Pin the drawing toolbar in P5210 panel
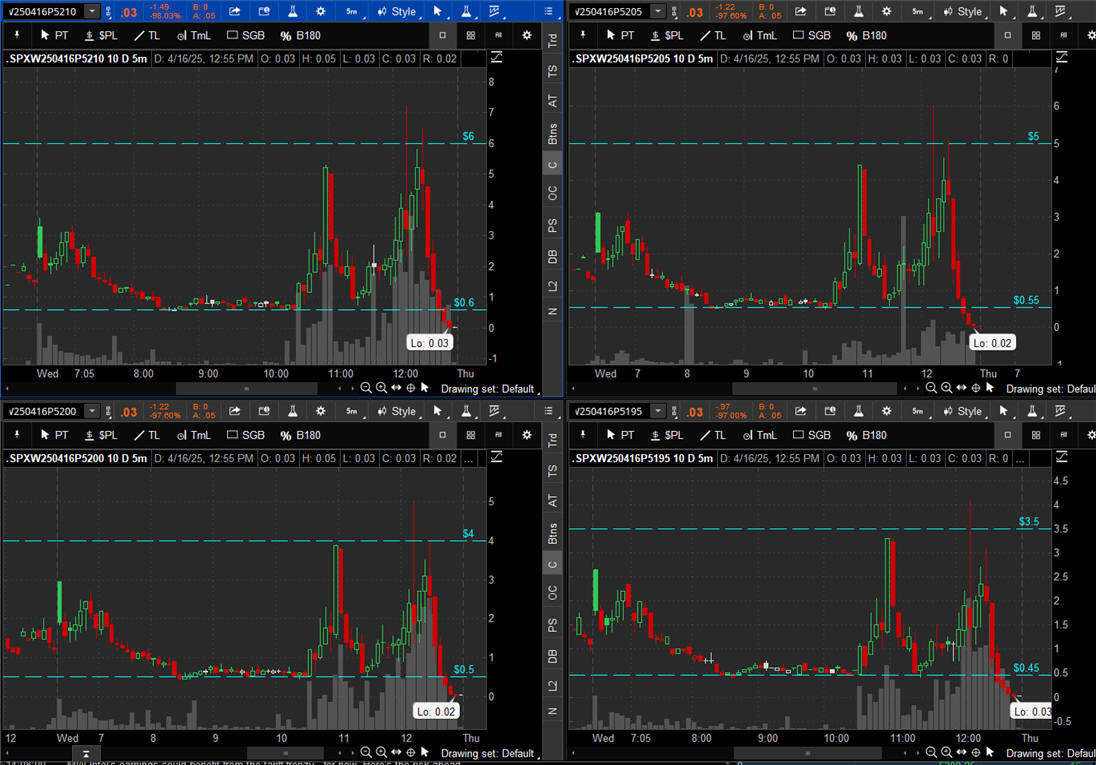The image size is (1096, 765). (x=17, y=35)
